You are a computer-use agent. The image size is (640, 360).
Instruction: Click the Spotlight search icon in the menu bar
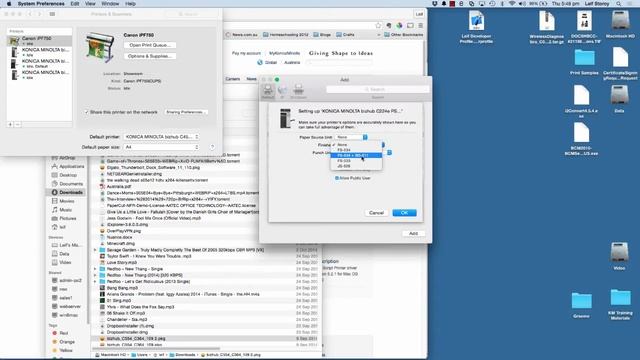click(x=619, y=4)
